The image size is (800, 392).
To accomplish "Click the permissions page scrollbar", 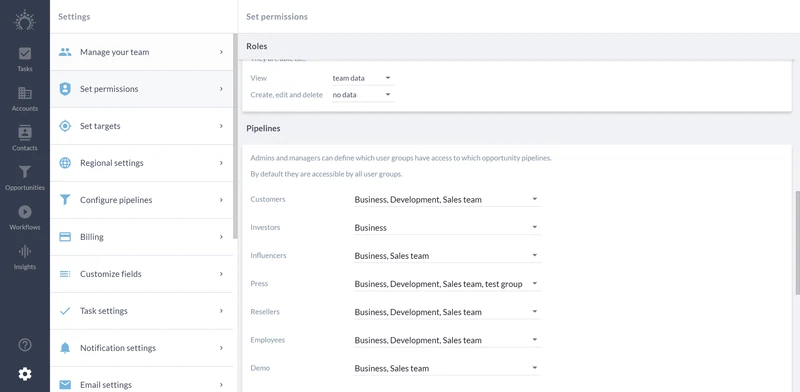I will (x=797, y=242).
